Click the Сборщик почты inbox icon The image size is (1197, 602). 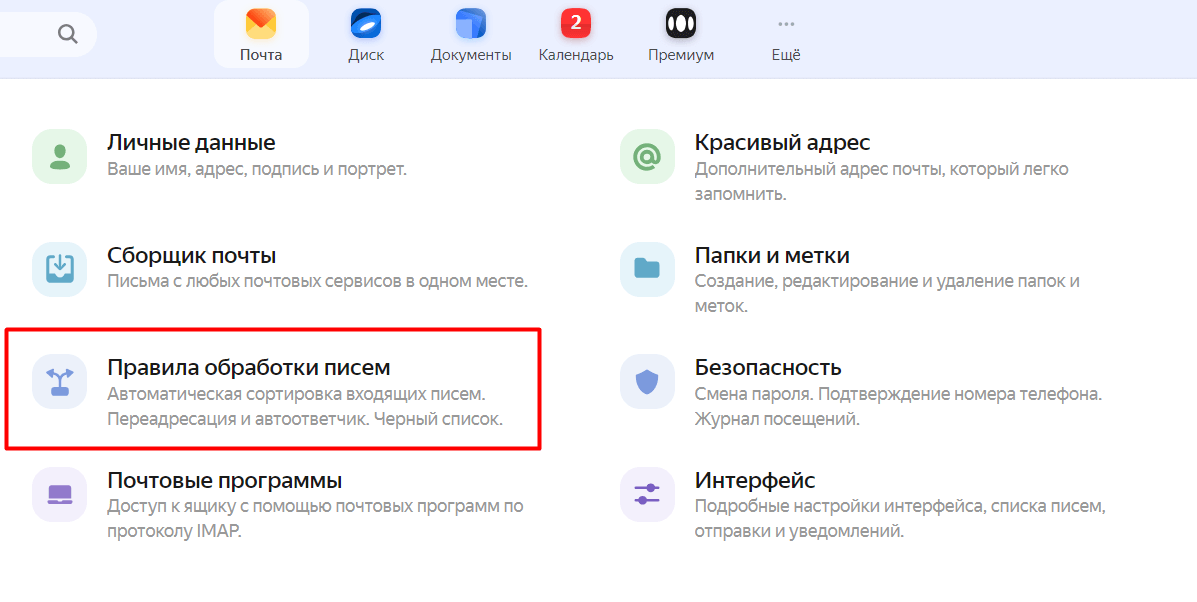60,269
